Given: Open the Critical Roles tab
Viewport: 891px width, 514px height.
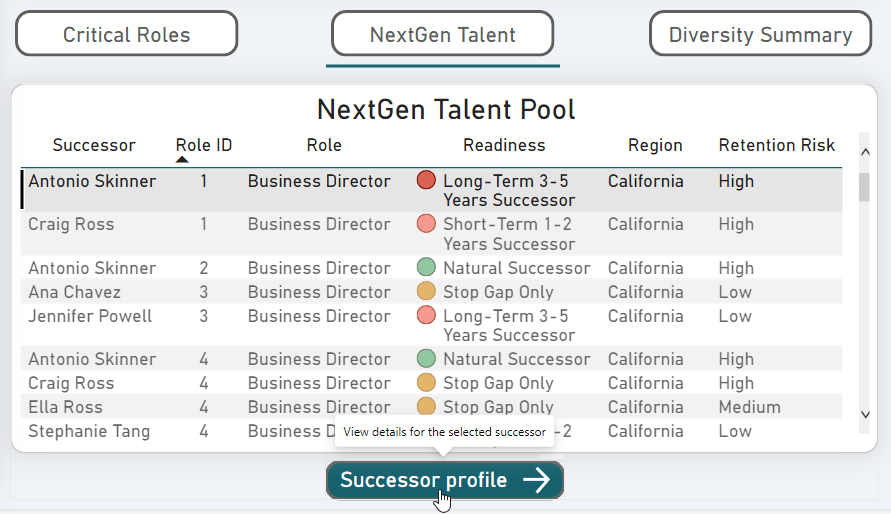Looking at the screenshot, I should (126, 35).
